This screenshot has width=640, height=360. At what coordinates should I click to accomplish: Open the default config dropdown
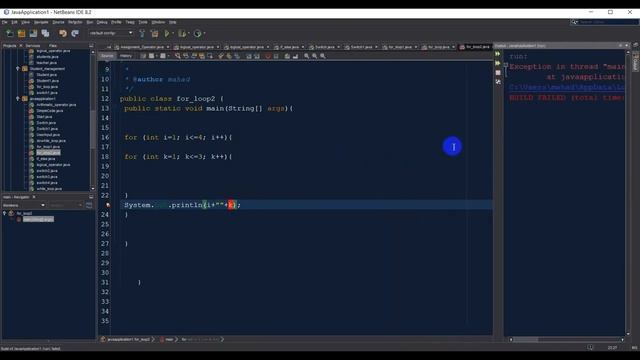[111, 33]
